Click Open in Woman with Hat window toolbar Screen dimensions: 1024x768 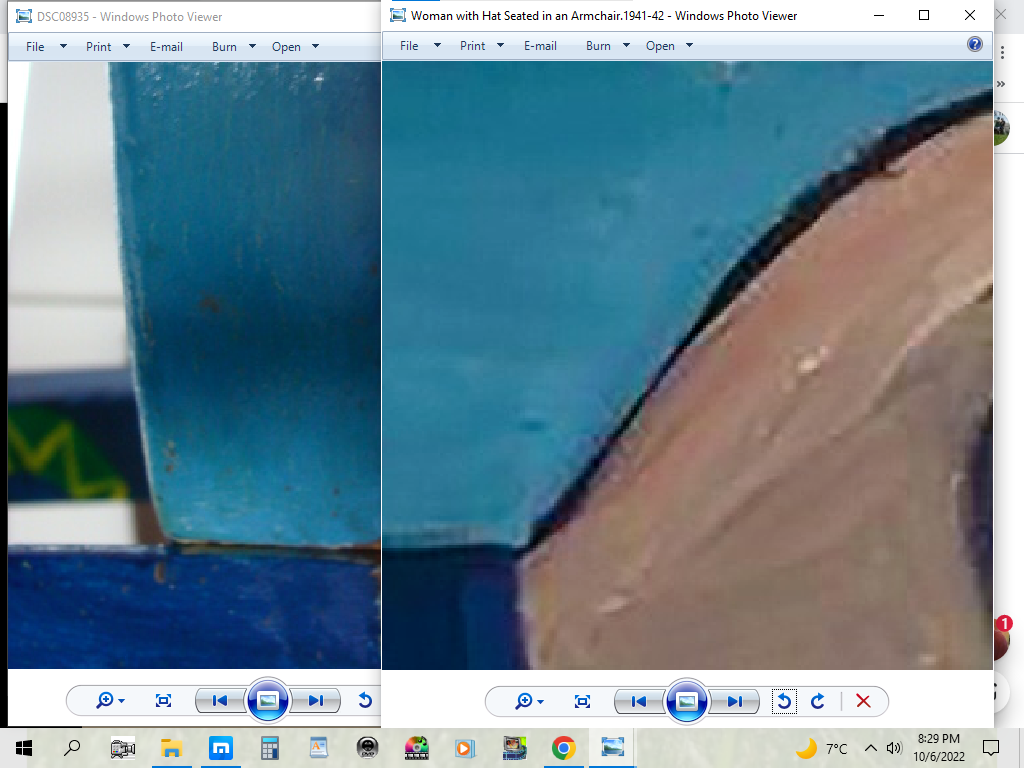pyautogui.click(x=660, y=46)
